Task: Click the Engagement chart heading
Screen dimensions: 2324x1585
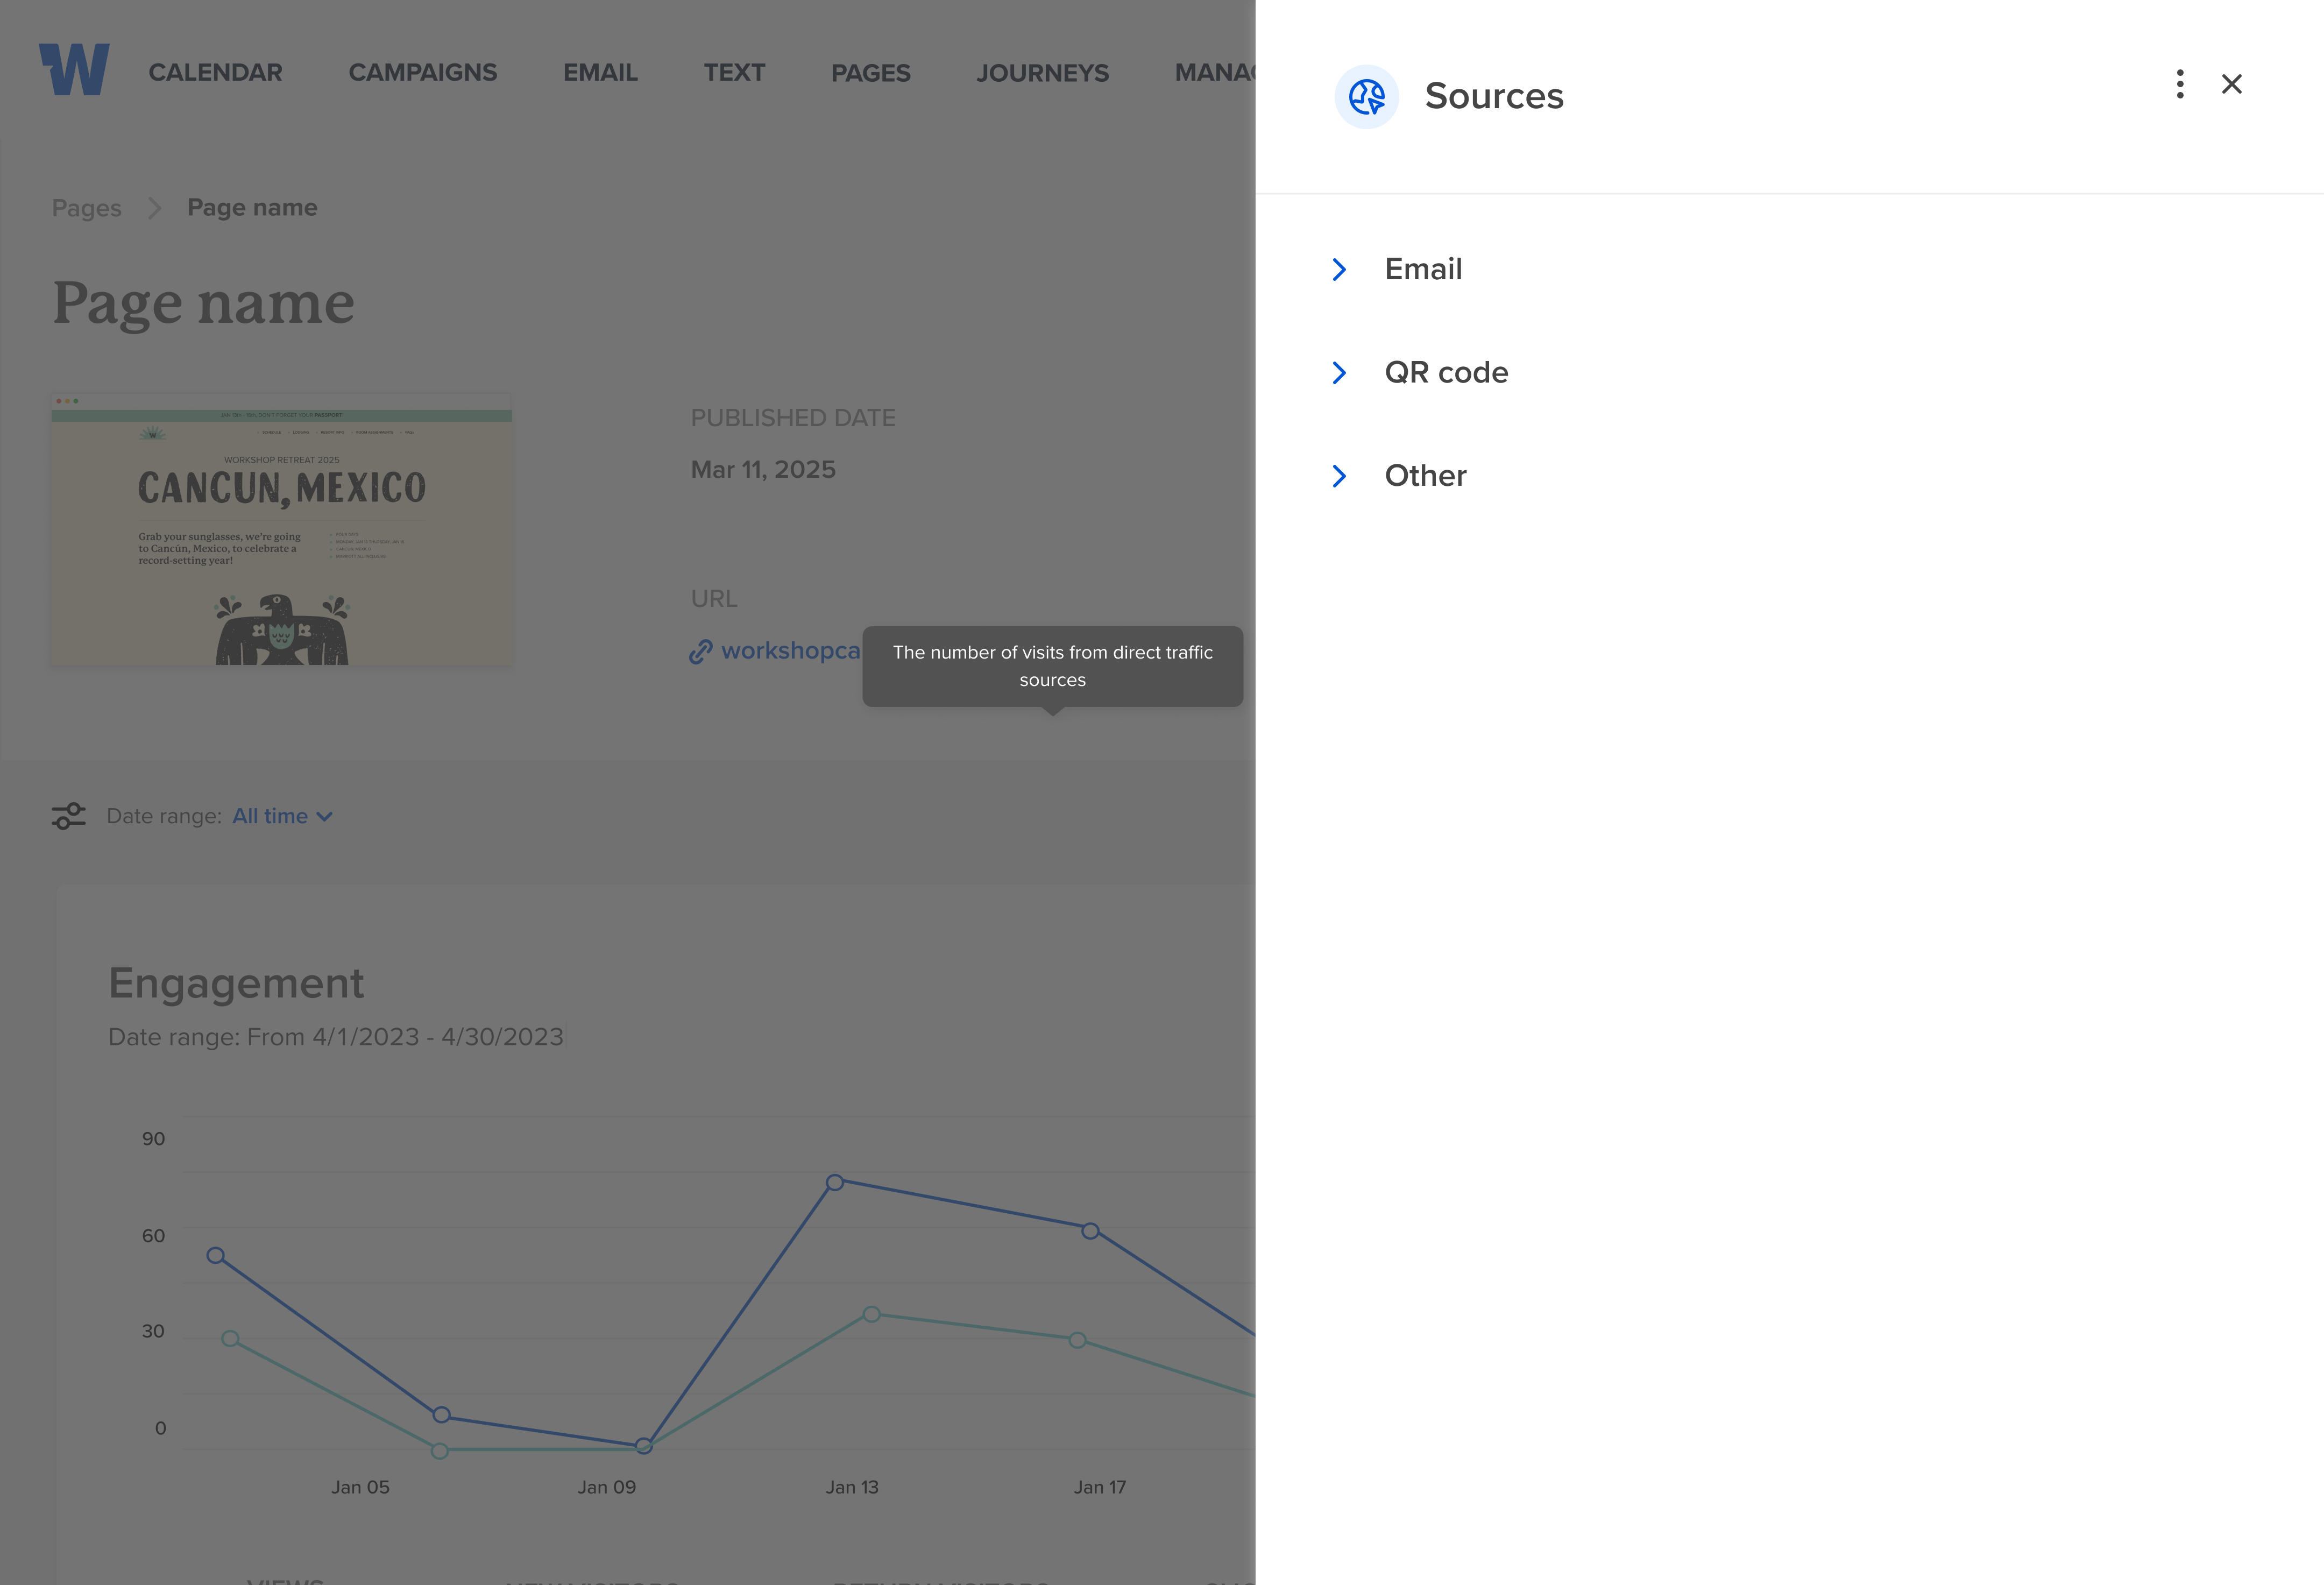Action: pyautogui.click(x=236, y=983)
